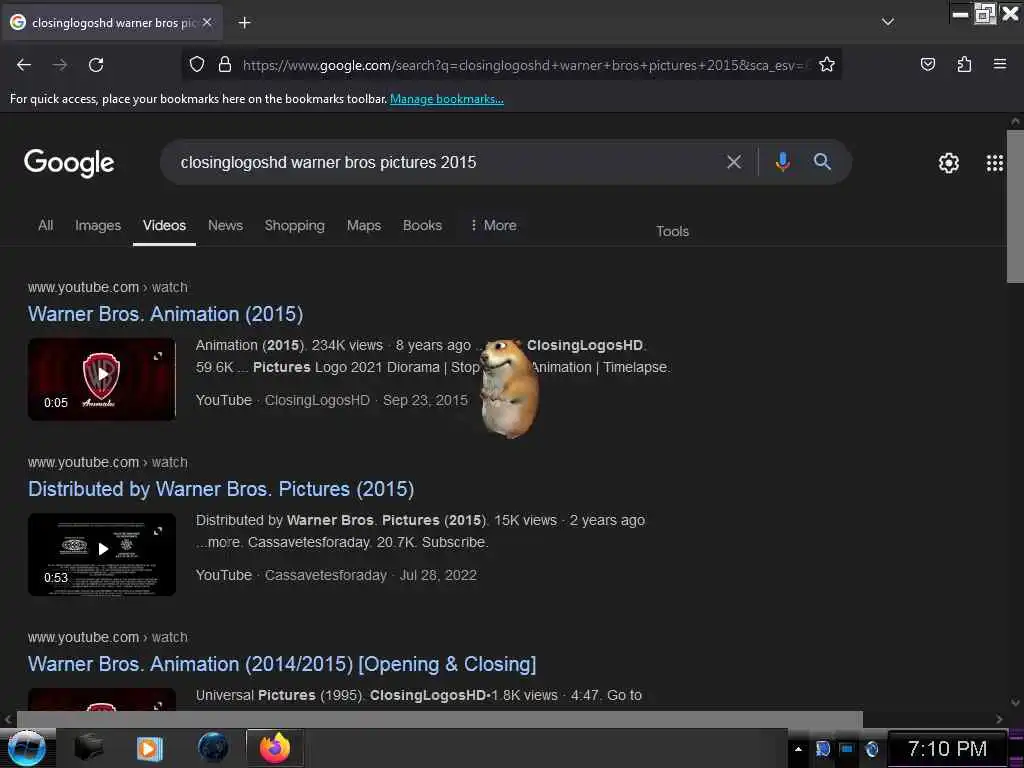Screen dimensions: 1024x768
Task: Expand preview on the 0:05 video thumbnail
Action: (158, 356)
